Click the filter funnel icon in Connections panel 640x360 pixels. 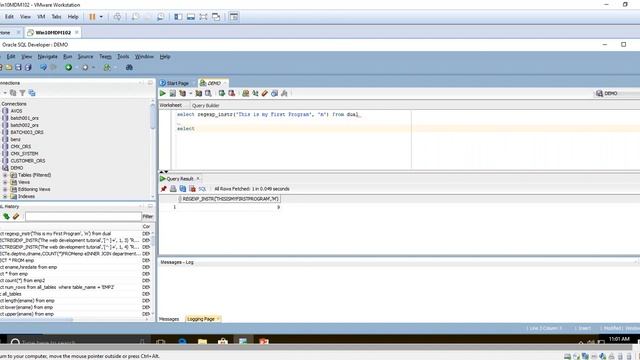click(22, 93)
